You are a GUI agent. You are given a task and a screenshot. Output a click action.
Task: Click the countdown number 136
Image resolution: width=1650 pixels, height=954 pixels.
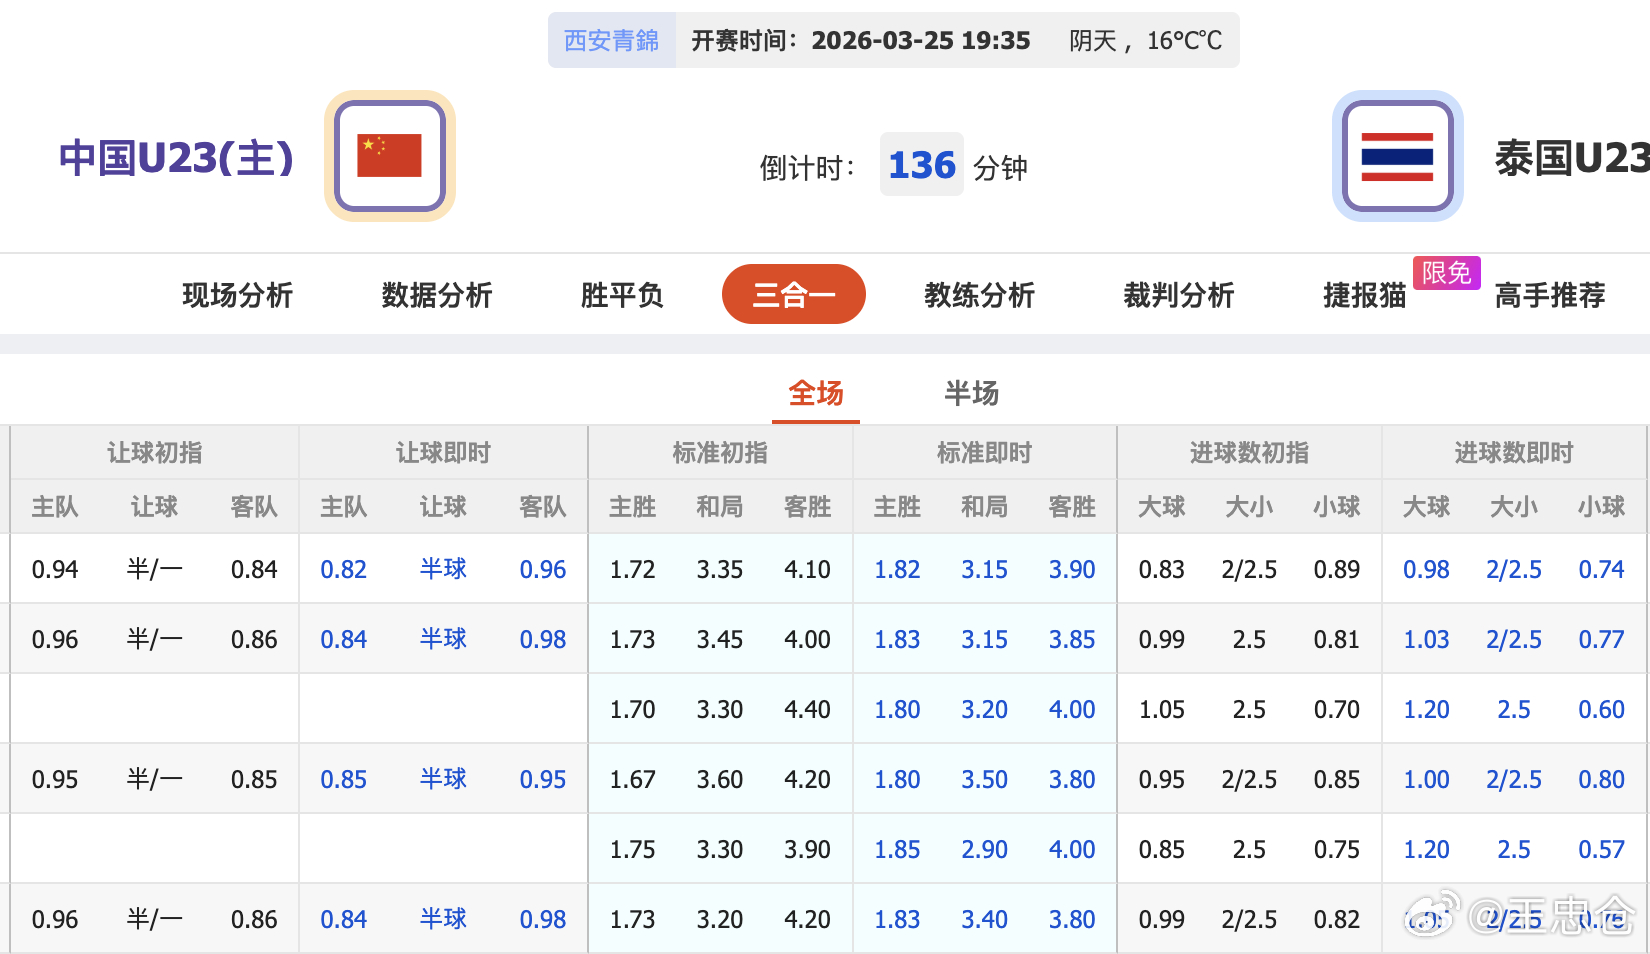(921, 165)
